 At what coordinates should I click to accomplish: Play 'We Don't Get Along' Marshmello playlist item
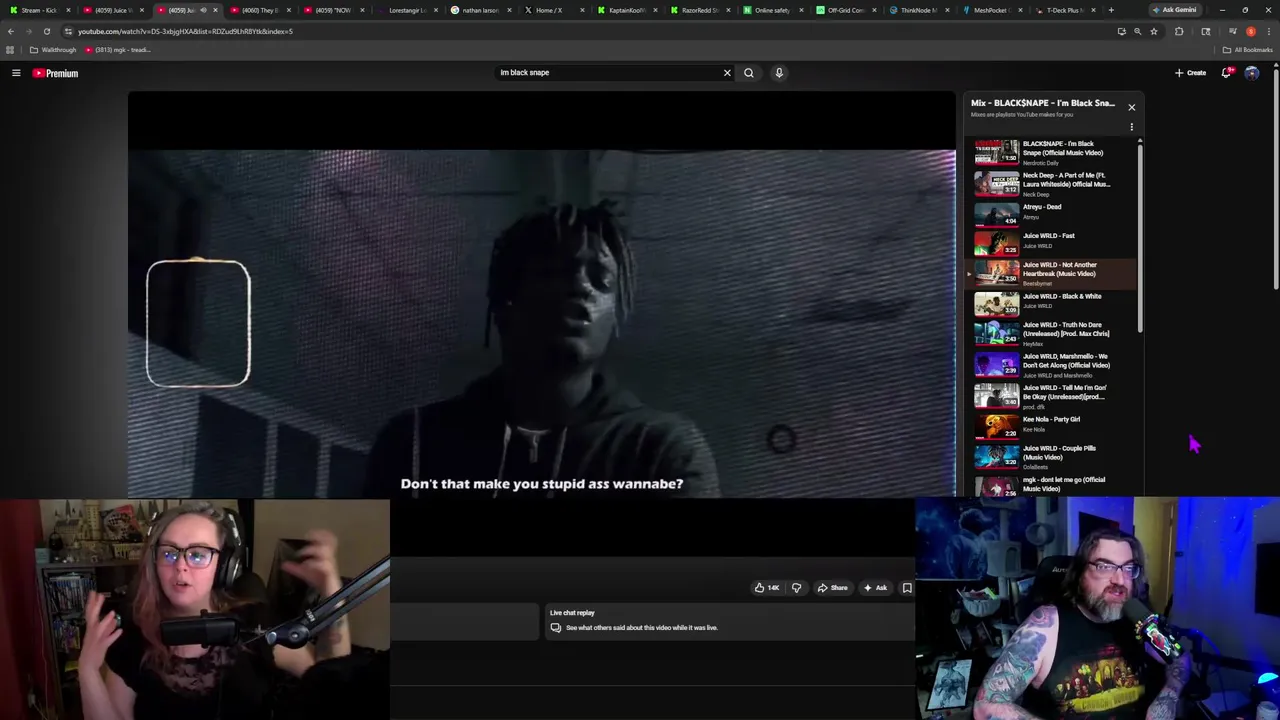point(1052,364)
